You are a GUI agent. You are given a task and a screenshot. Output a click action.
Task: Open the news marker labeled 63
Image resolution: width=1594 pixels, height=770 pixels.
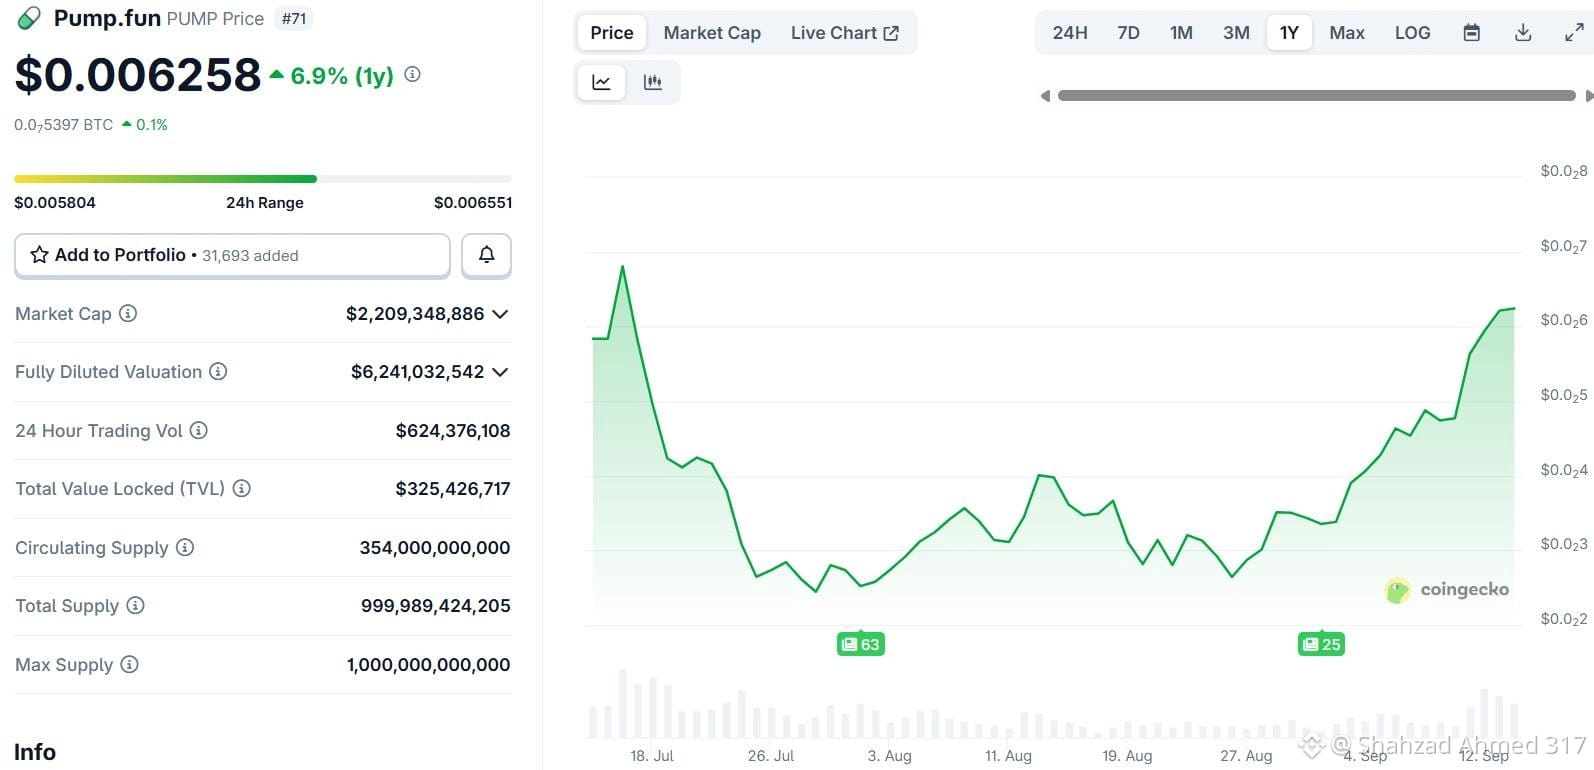pyautogui.click(x=861, y=644)
